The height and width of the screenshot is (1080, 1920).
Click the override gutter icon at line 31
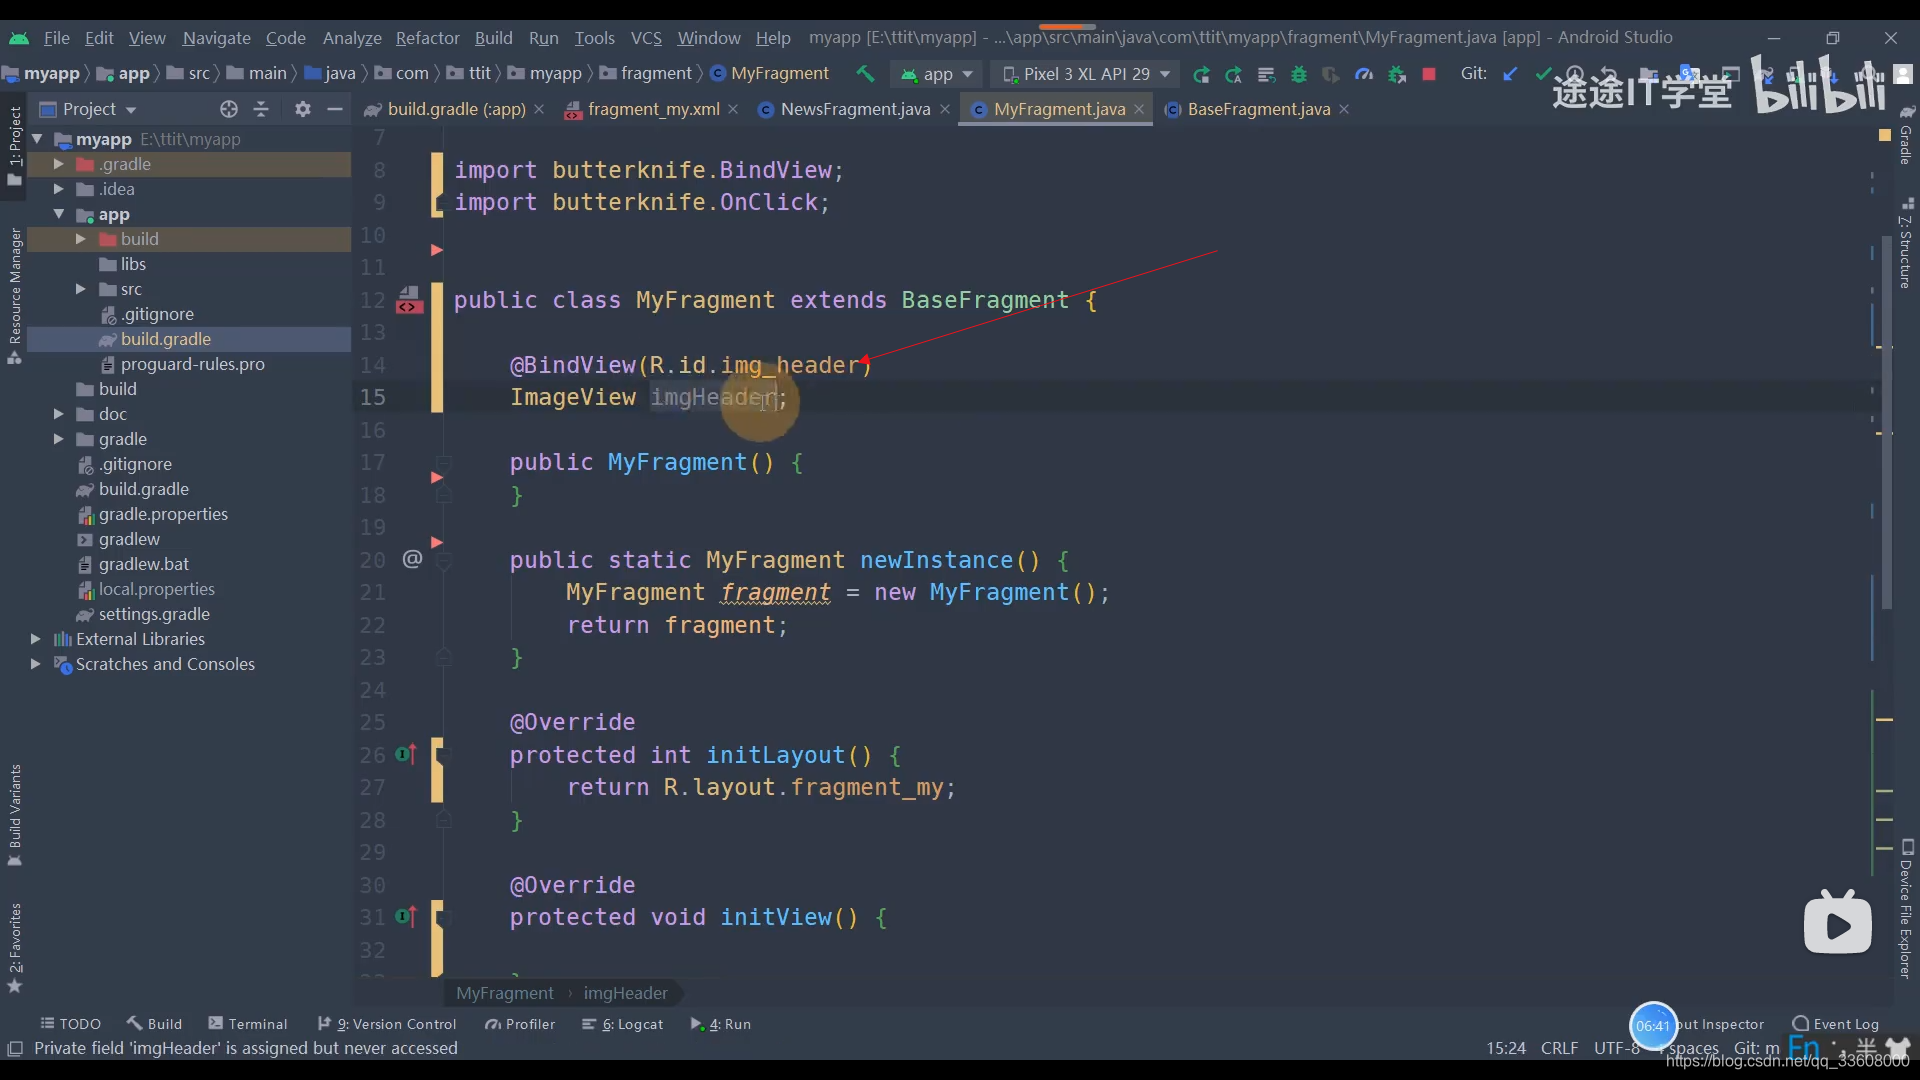point(406,916)
